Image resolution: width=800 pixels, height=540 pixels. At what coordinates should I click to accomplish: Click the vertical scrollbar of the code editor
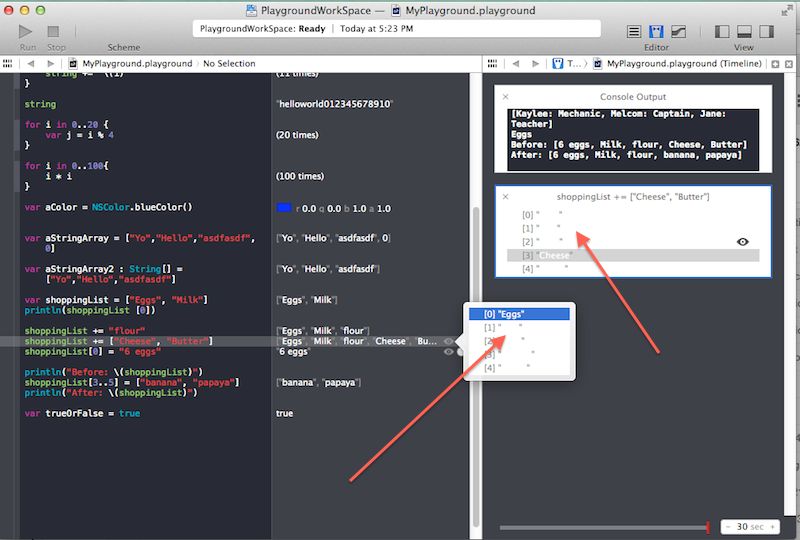476,365
